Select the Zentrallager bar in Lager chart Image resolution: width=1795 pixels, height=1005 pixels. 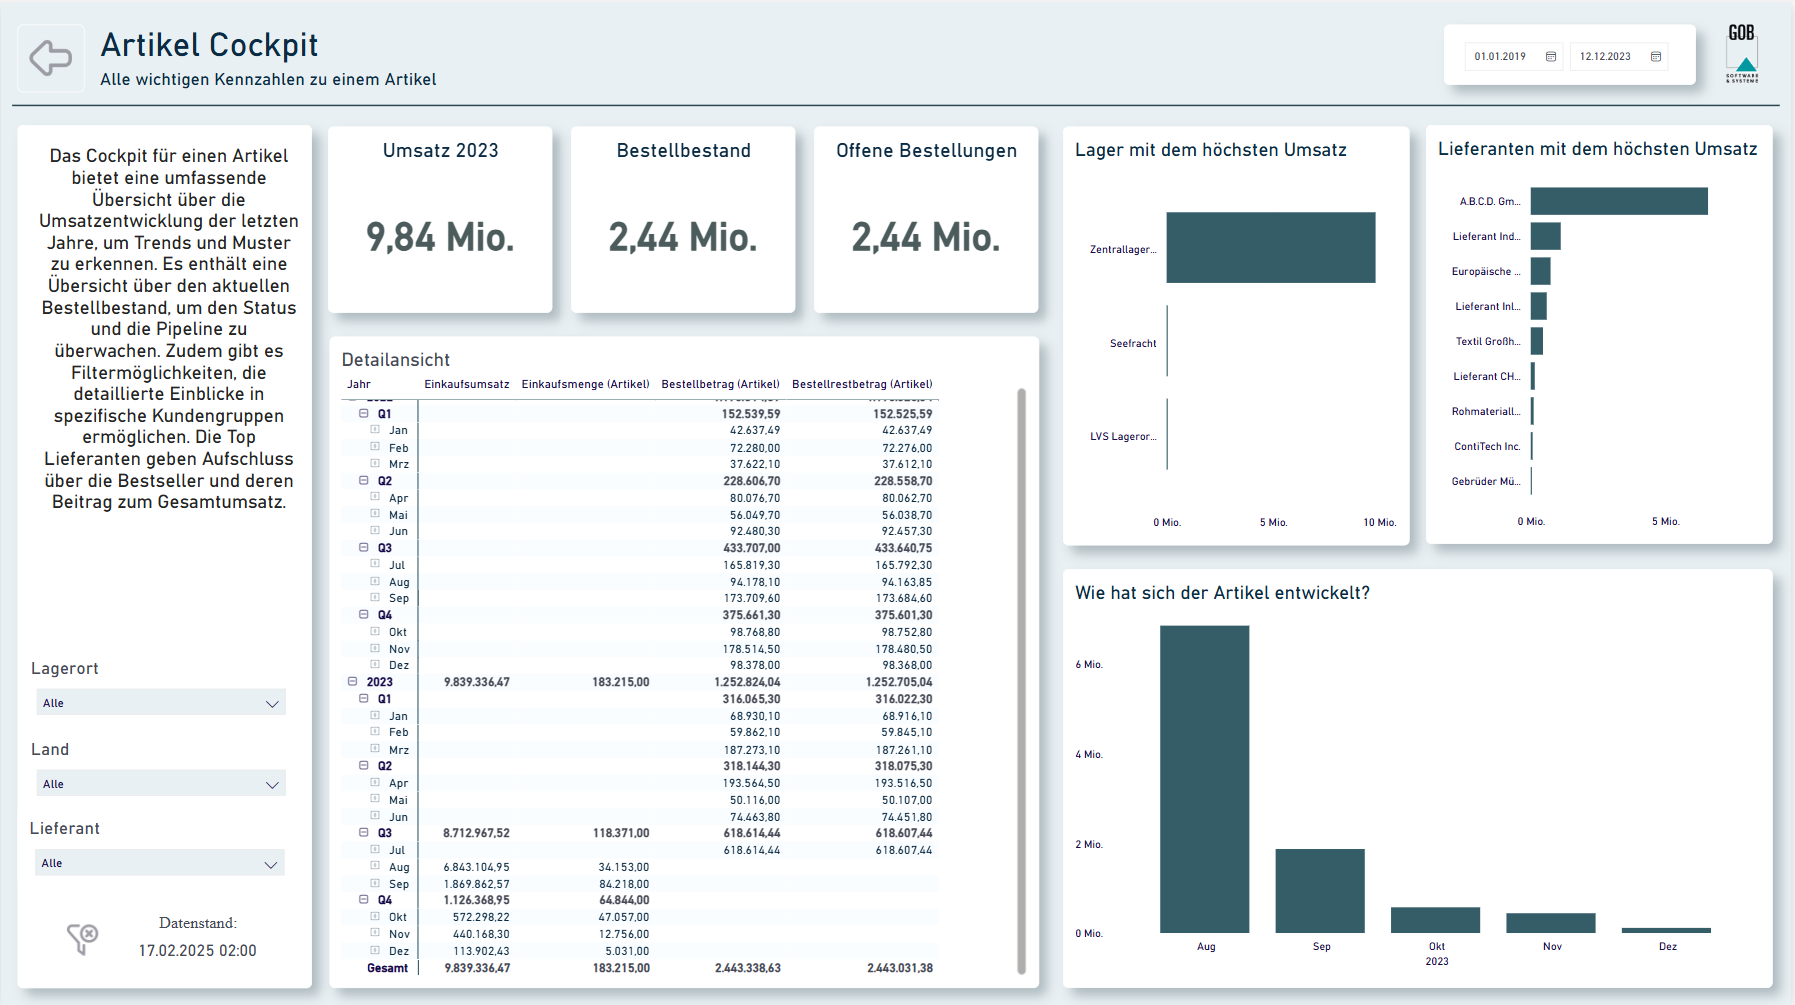pos(1271,247)
